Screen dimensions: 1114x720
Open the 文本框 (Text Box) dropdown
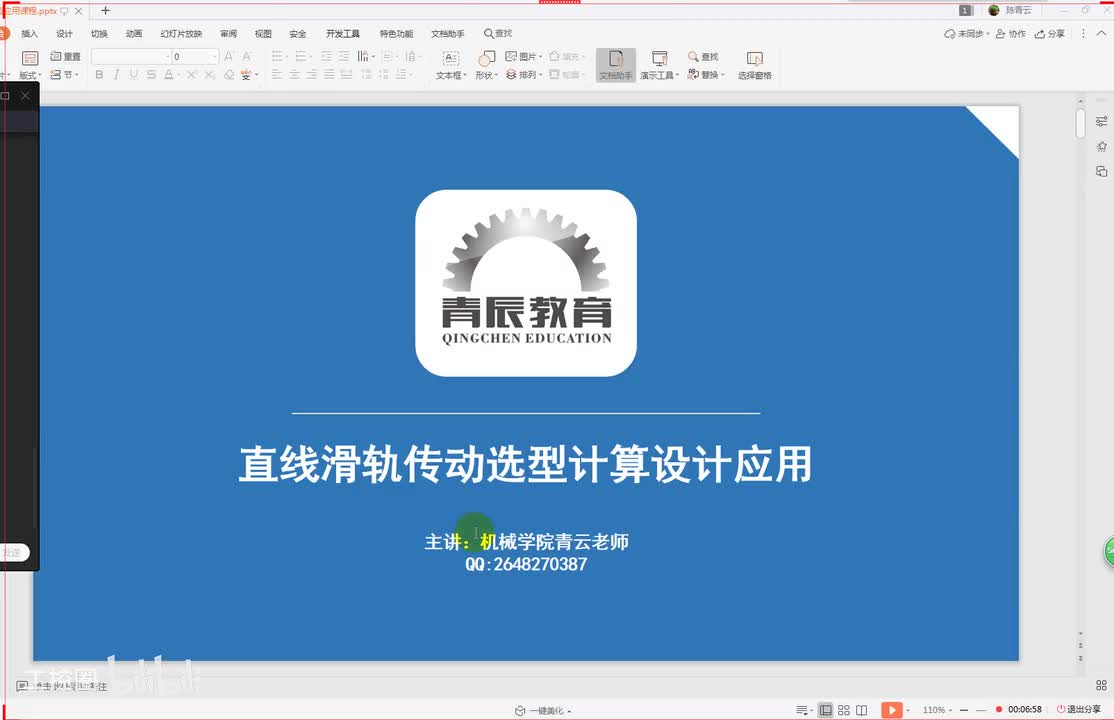pyautogui.click(x=451, y=65)
